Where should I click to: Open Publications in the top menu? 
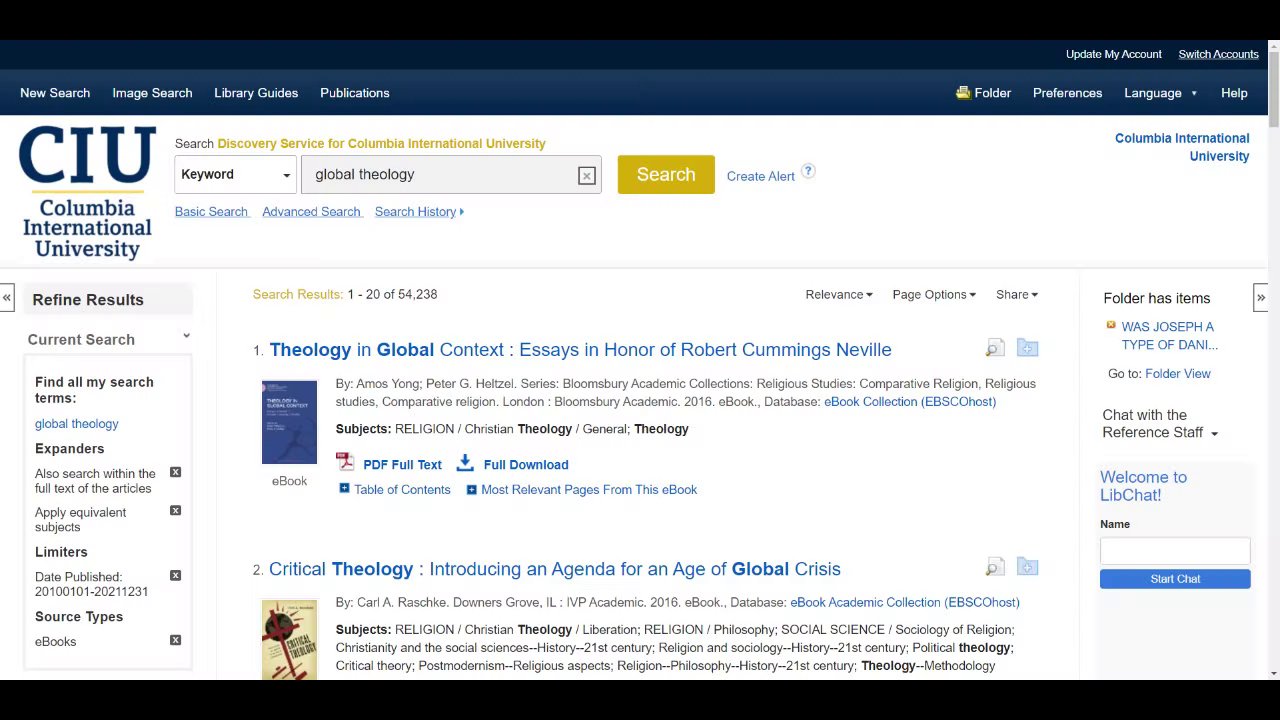[355, 93]
